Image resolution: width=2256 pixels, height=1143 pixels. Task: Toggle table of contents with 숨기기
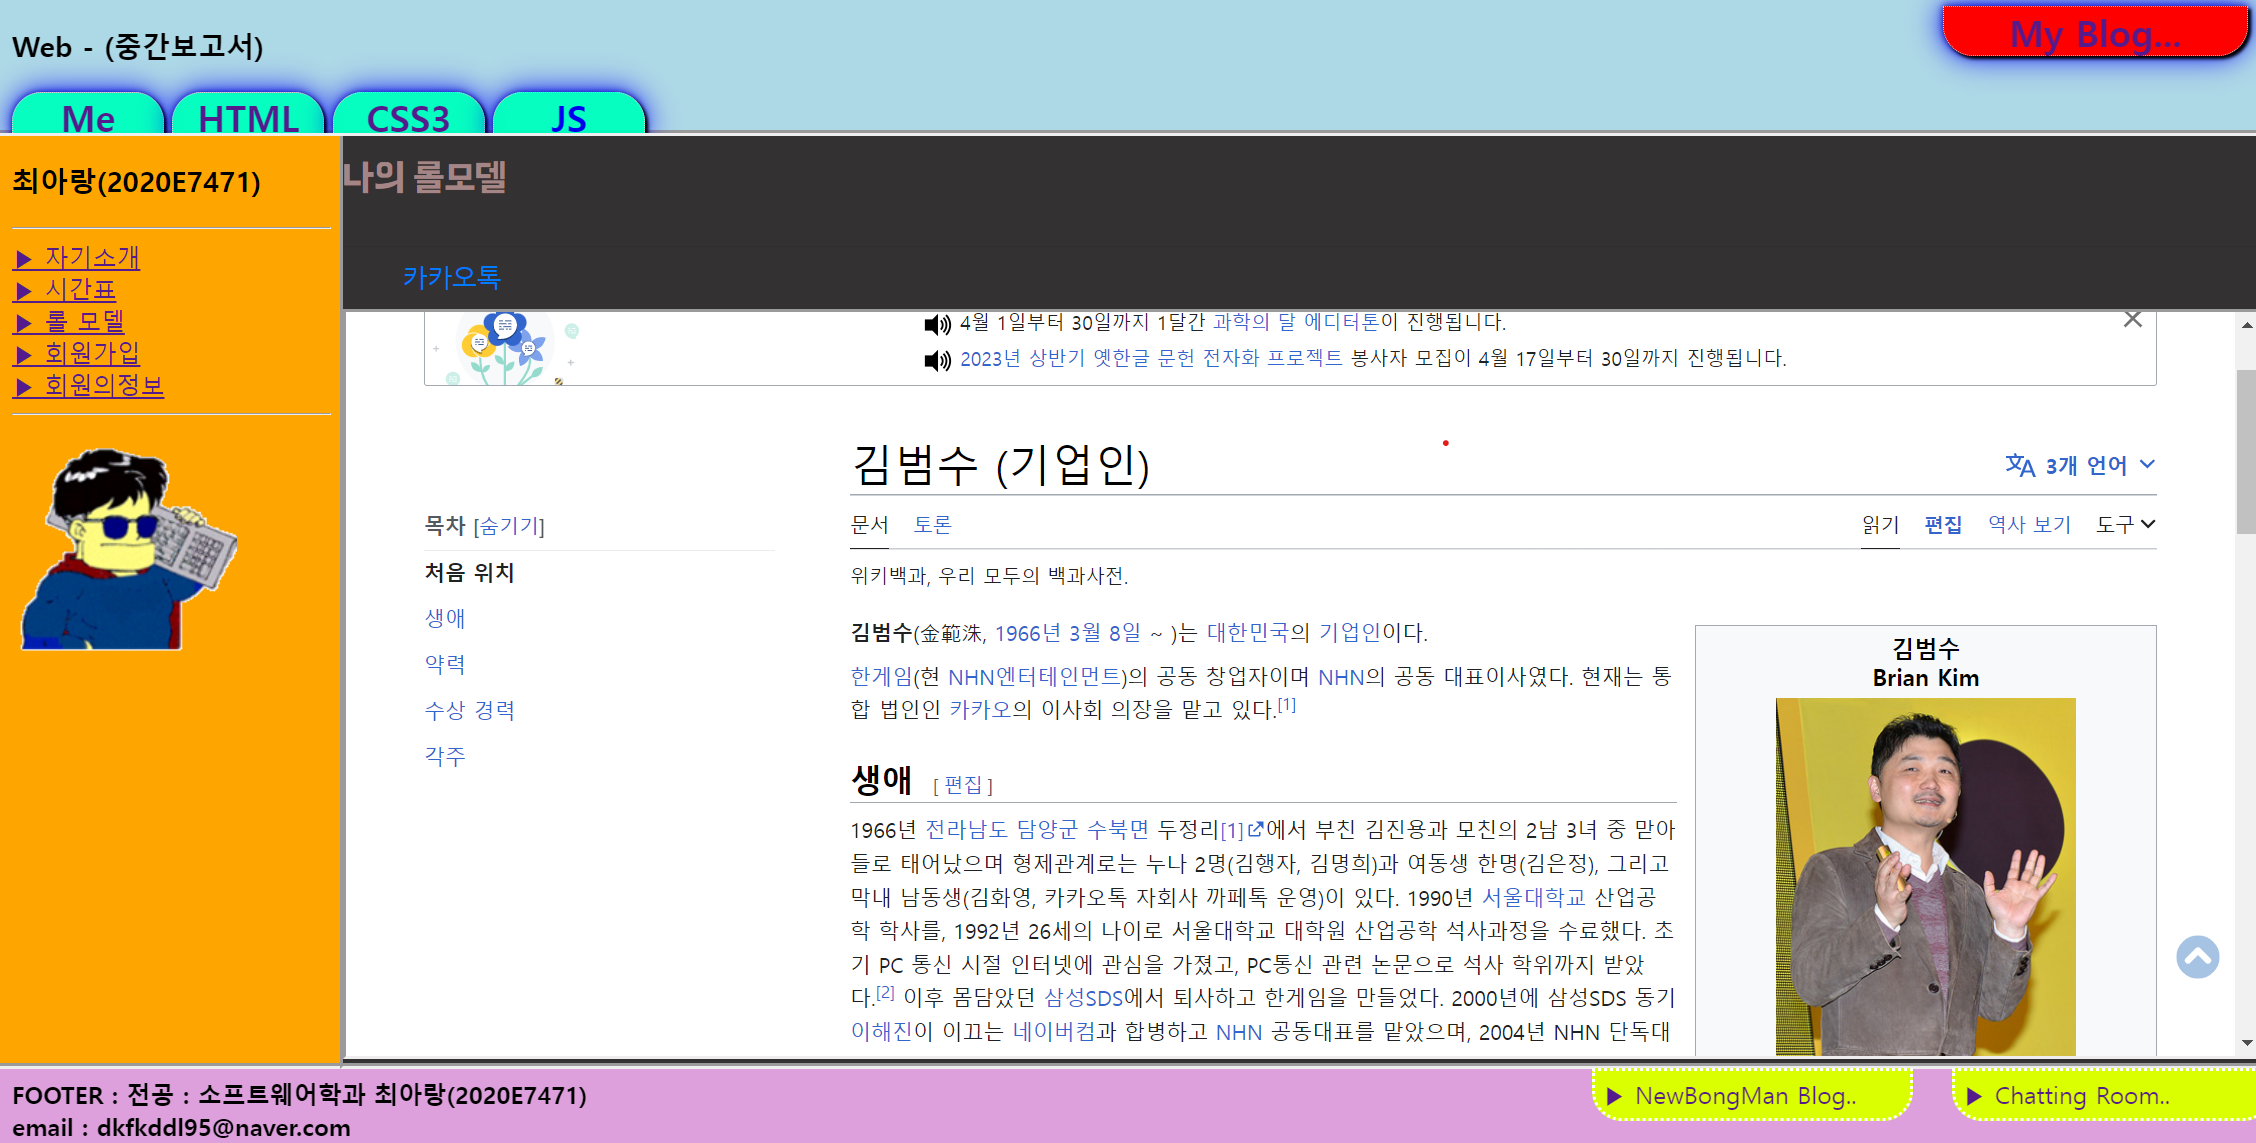tap(509, 526)
